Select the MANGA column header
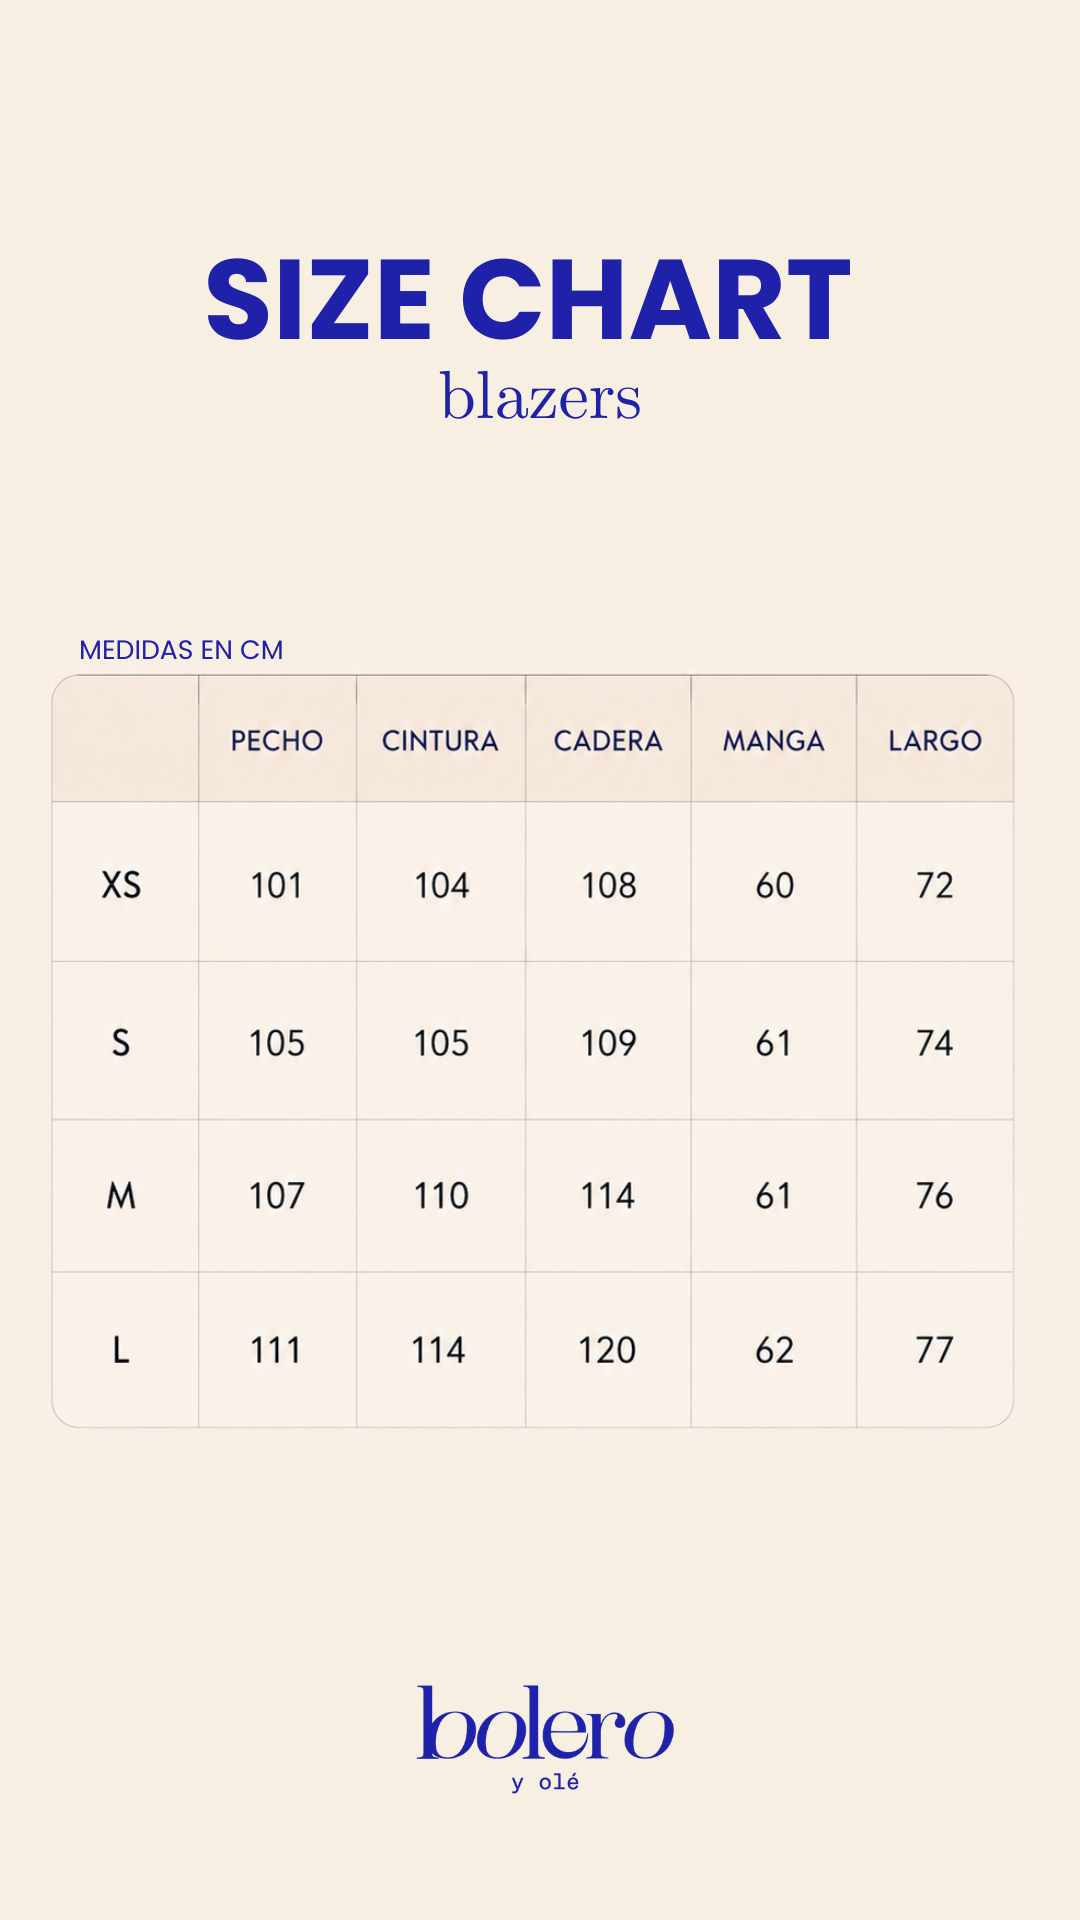 click(774, 741)
